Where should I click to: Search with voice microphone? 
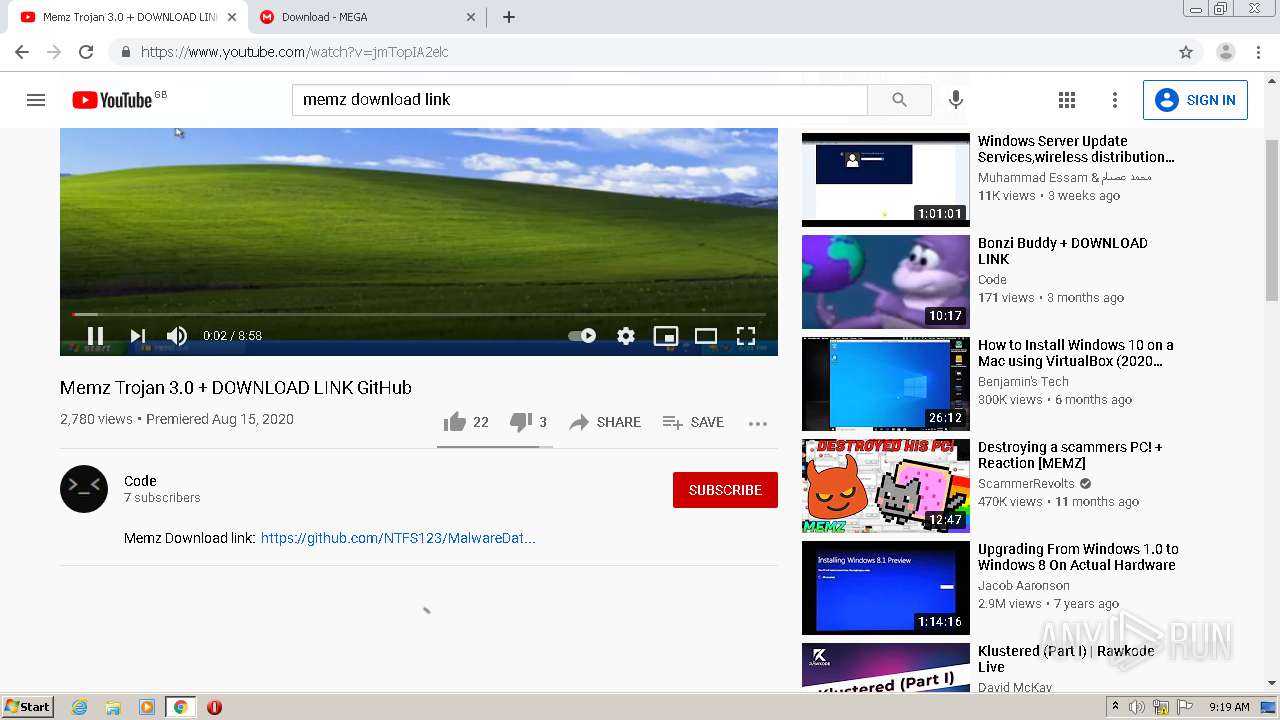click(956, 100)
